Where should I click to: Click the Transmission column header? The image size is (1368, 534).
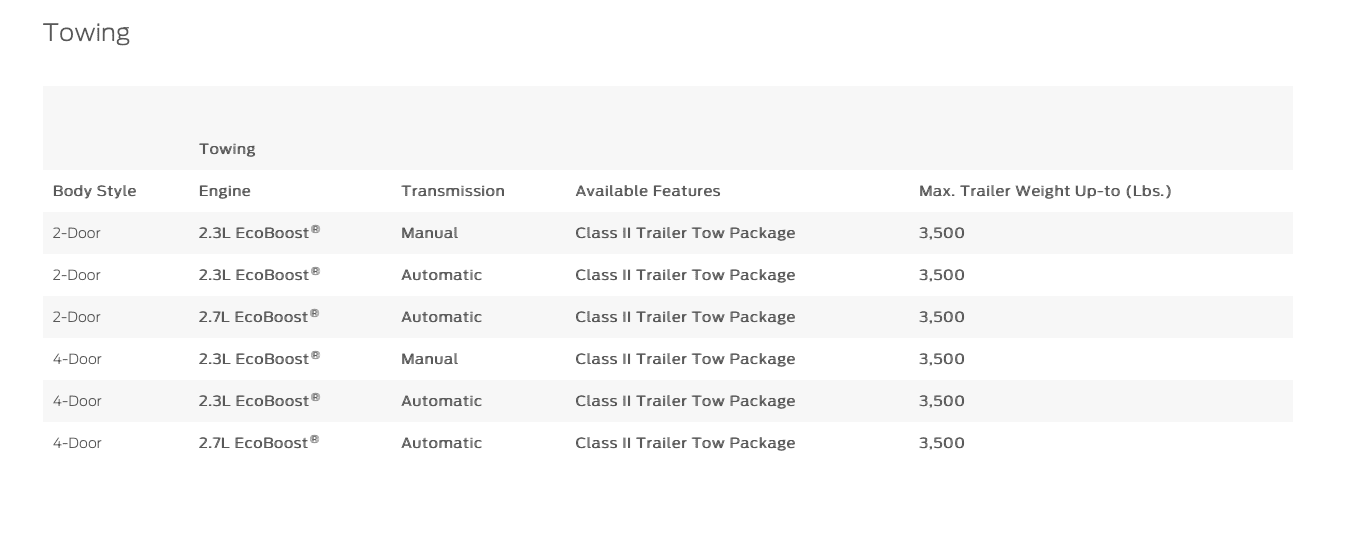pos(453,191)
